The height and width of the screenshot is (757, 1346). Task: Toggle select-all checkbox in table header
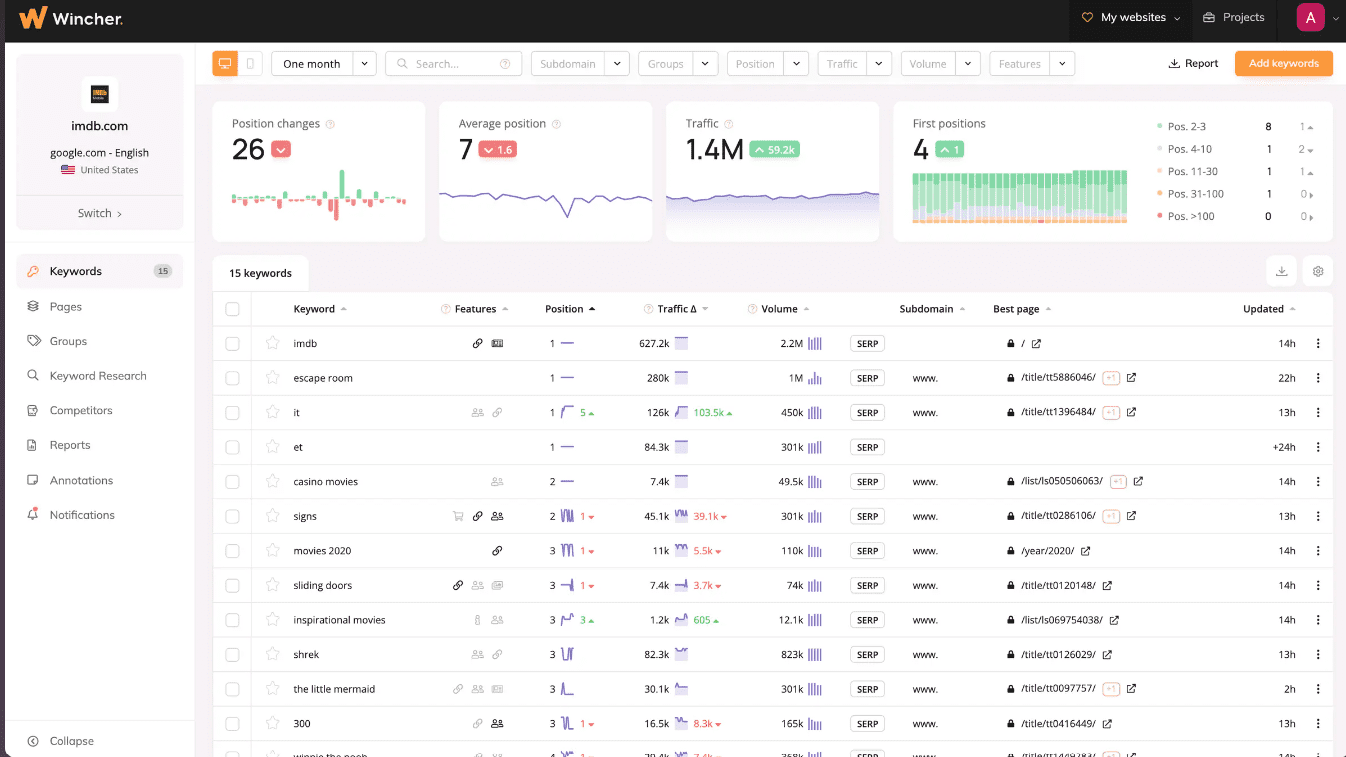click(x=232, y=309)
